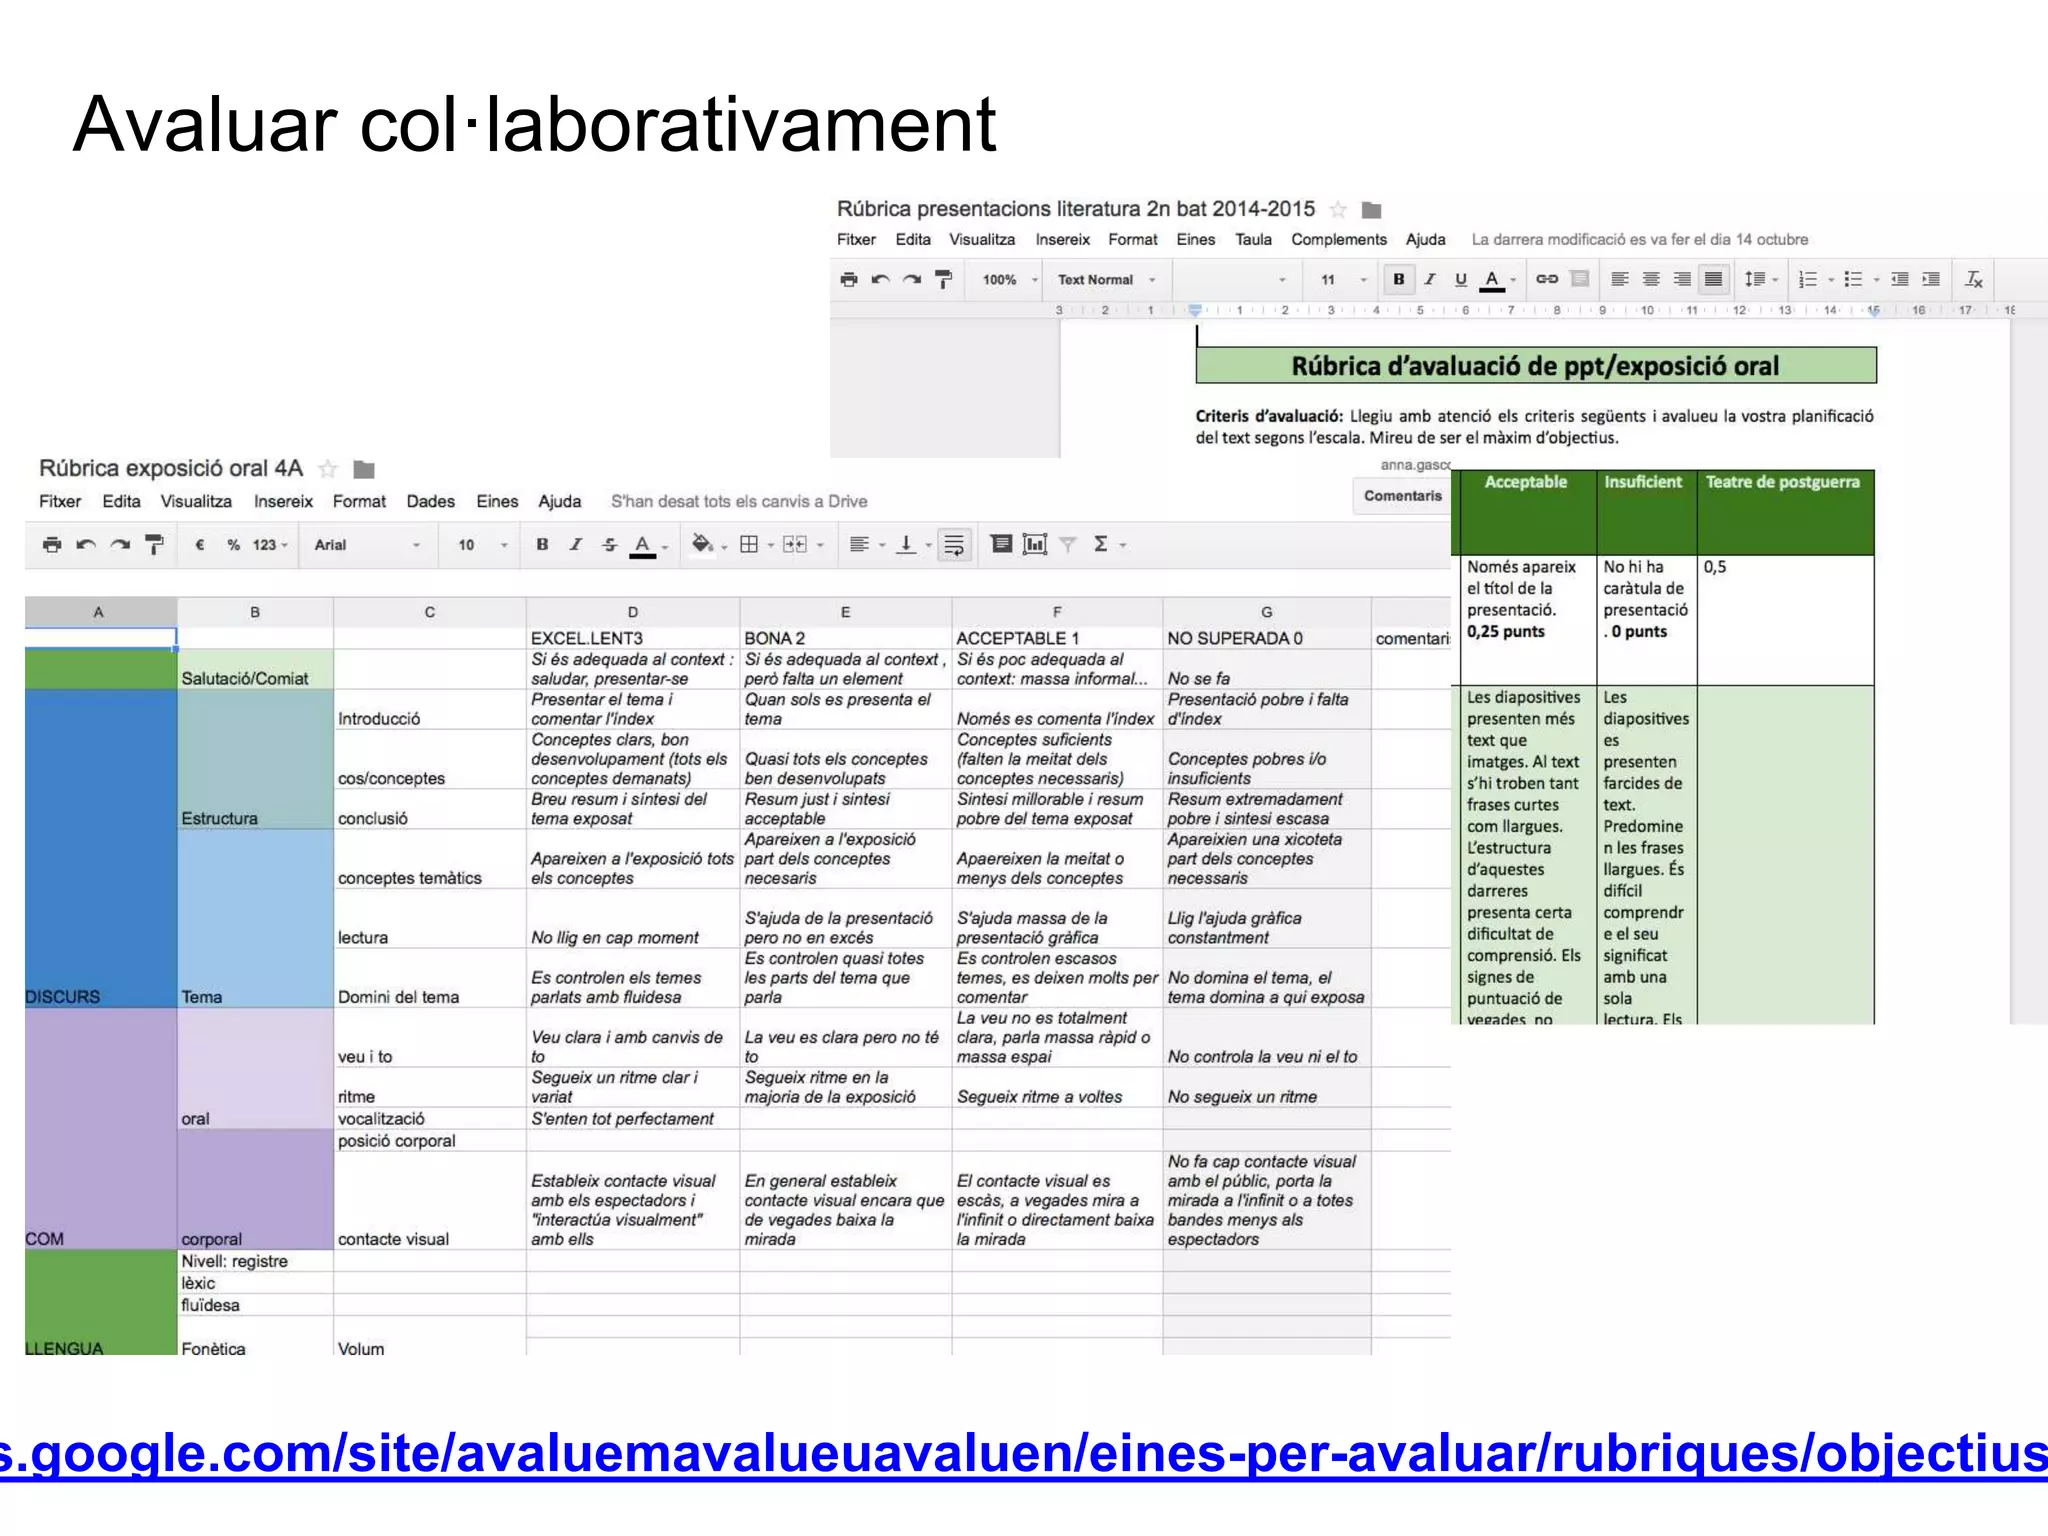The width and height of the screenshot is (2048, 1536).
Task: Increase indent in the document
Action: [1931, 279]
